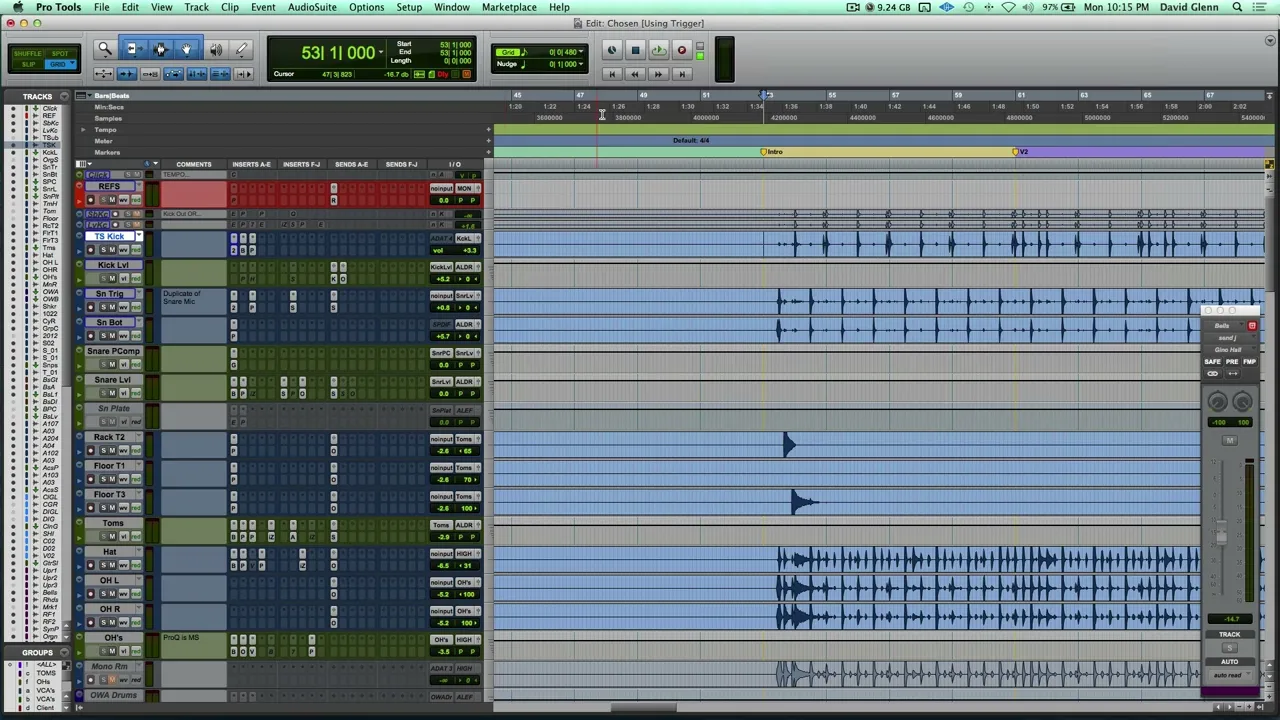
Task: Select the Pencil tool
Action: (x=241, y=49)
